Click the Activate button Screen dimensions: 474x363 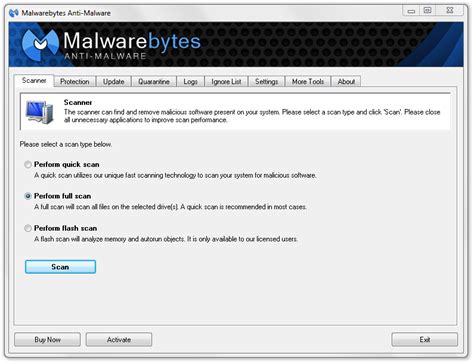(119, 340)
